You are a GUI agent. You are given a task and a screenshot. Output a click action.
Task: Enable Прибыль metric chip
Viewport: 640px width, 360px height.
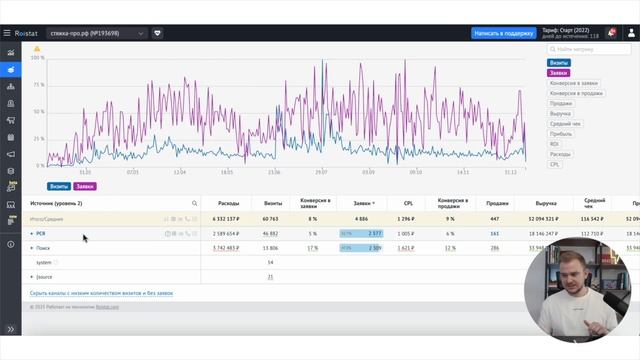[560, 134]
